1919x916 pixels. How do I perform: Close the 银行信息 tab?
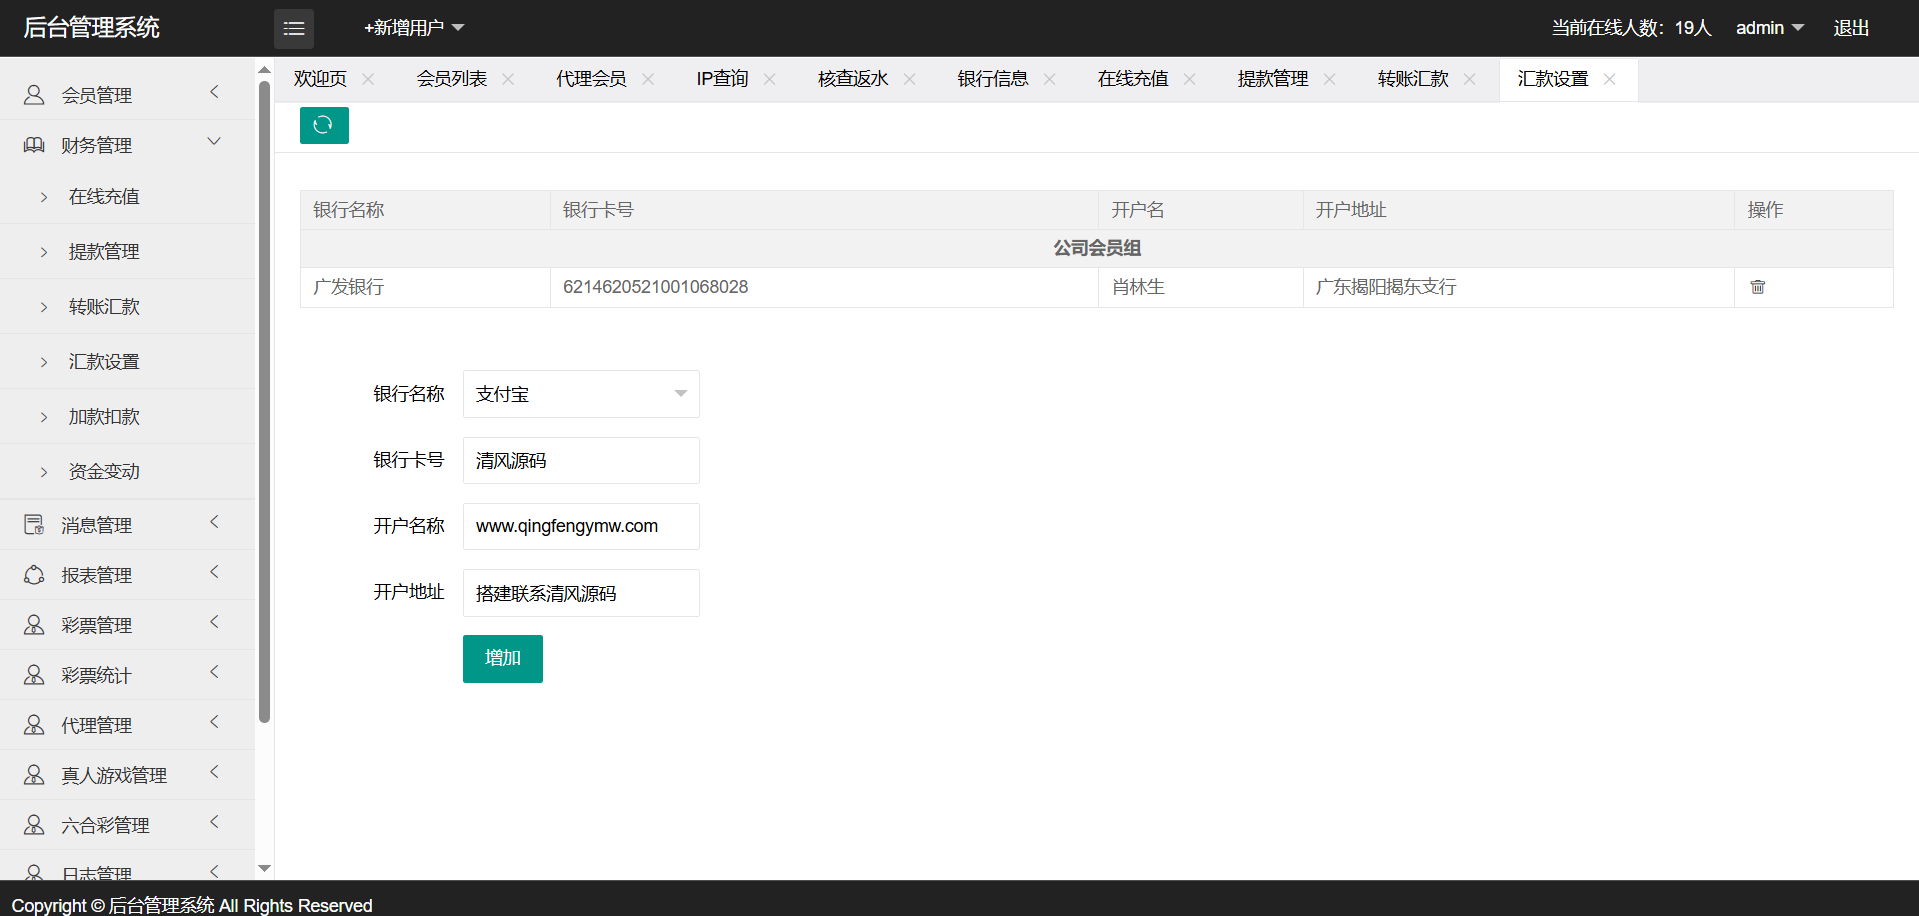[x=1049, y=79]
